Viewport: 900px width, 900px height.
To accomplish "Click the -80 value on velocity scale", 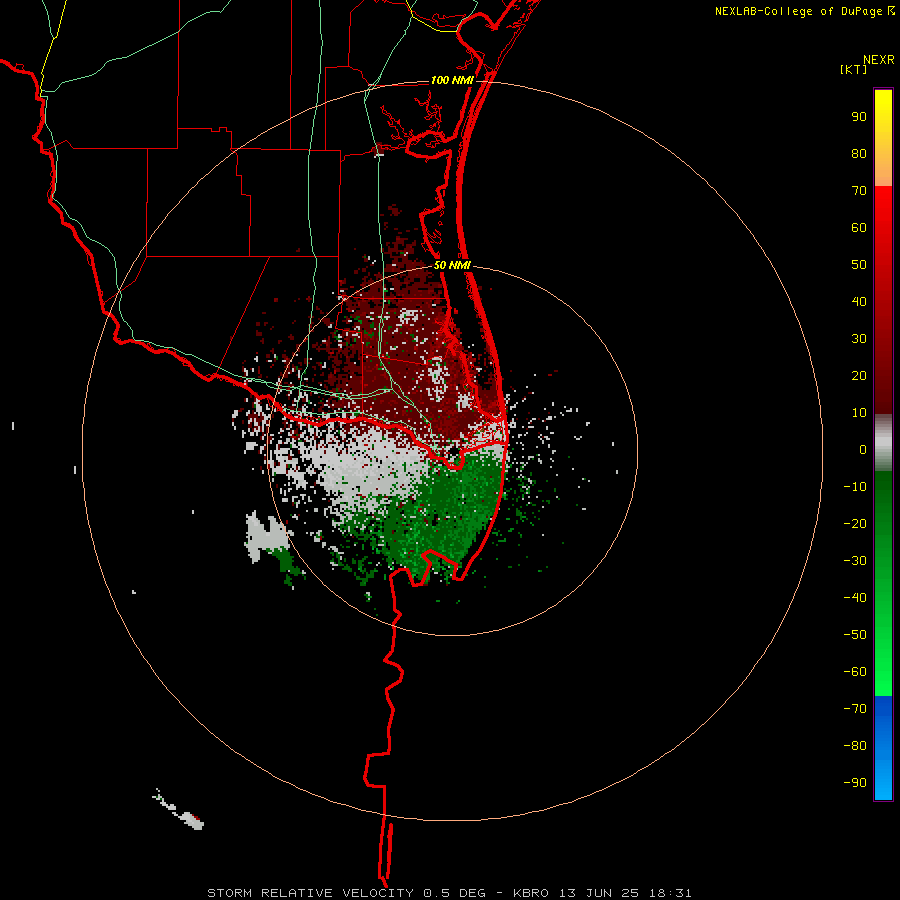I will (x=855, y=746).
